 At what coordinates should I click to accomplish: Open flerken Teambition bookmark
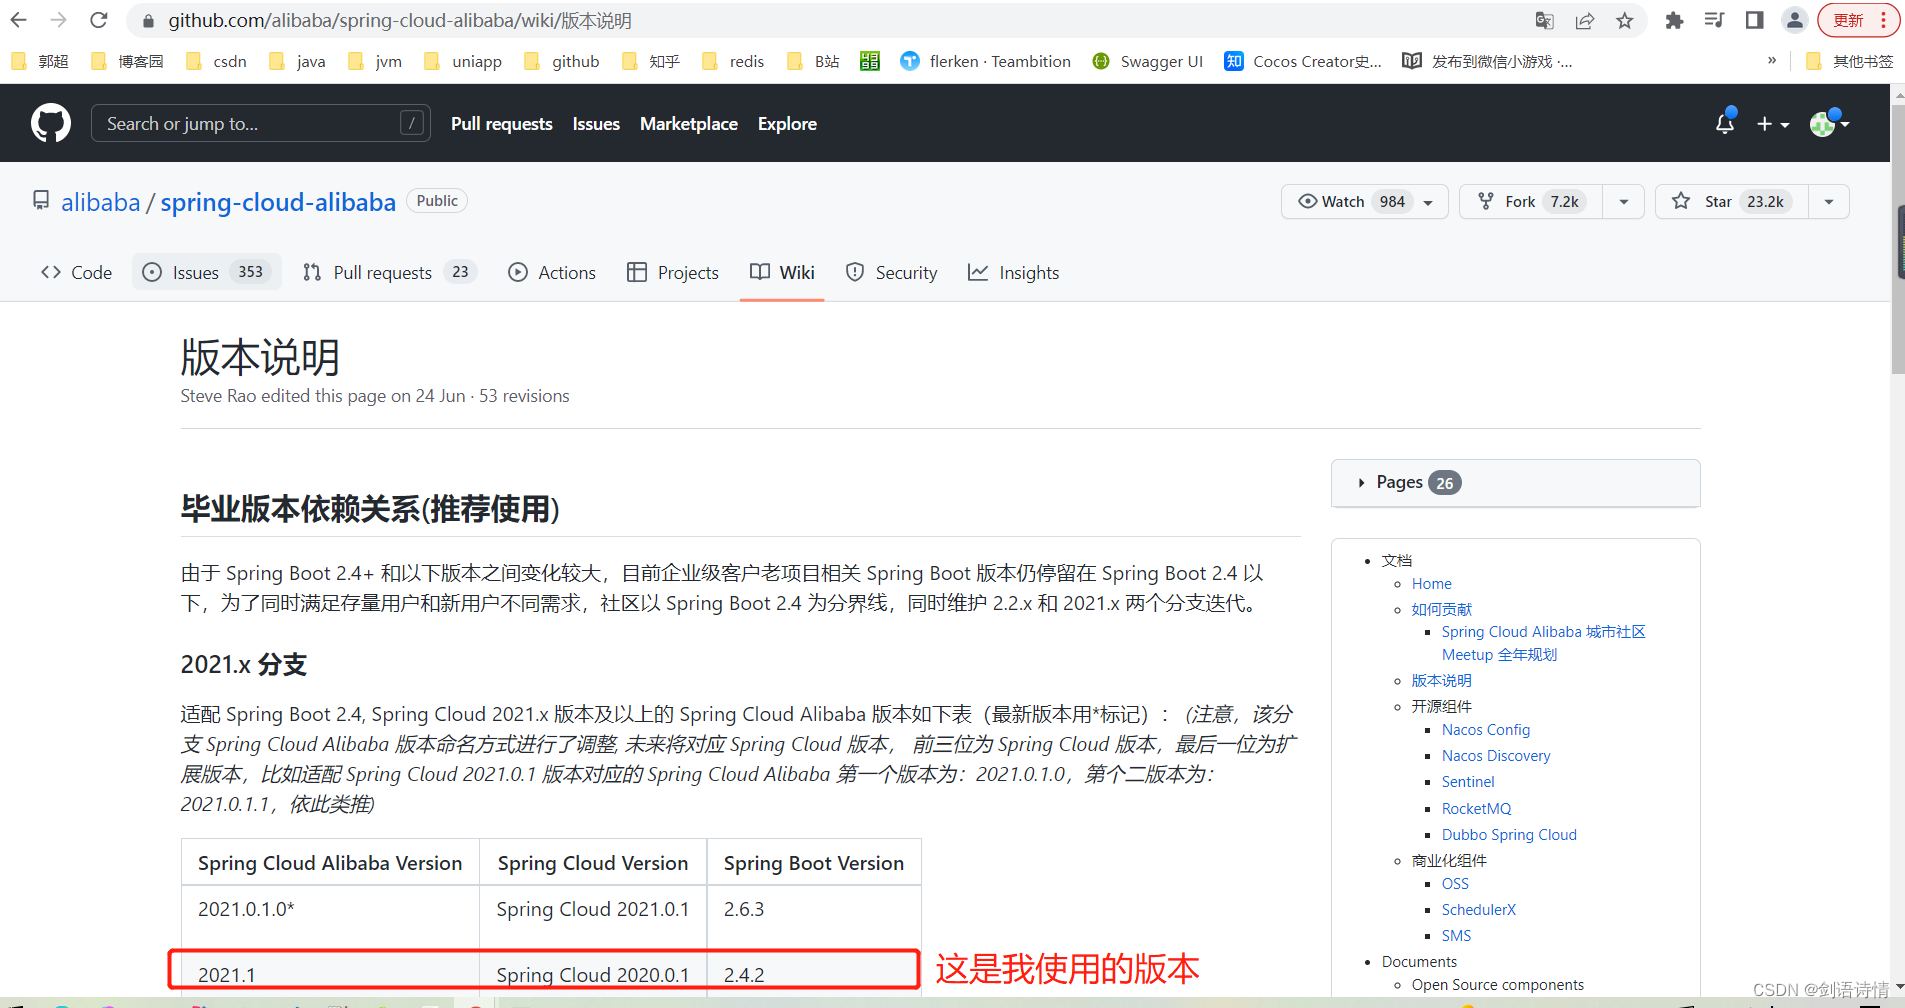coord(985,61)
